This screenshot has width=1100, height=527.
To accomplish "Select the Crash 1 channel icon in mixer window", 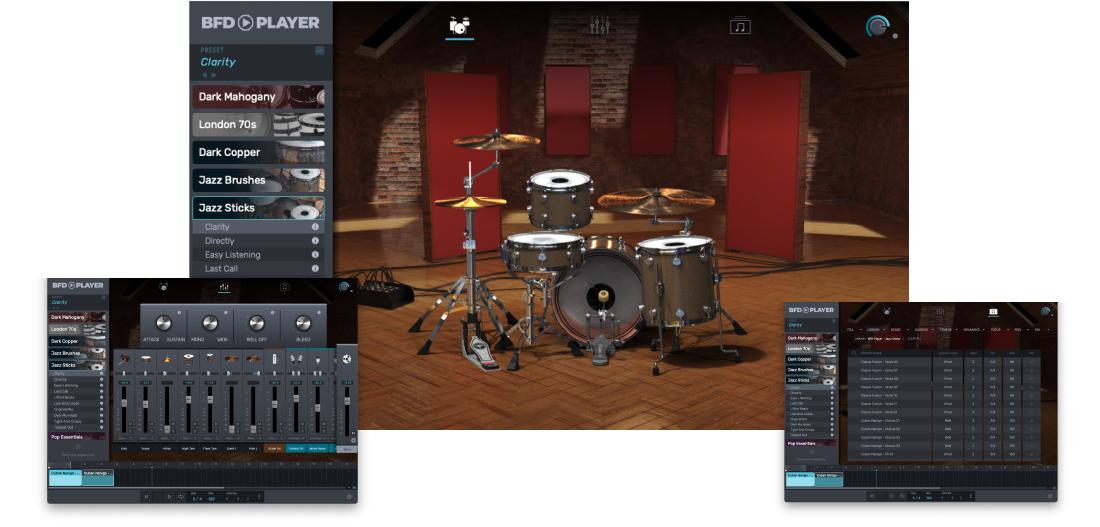I will (232, 359).
